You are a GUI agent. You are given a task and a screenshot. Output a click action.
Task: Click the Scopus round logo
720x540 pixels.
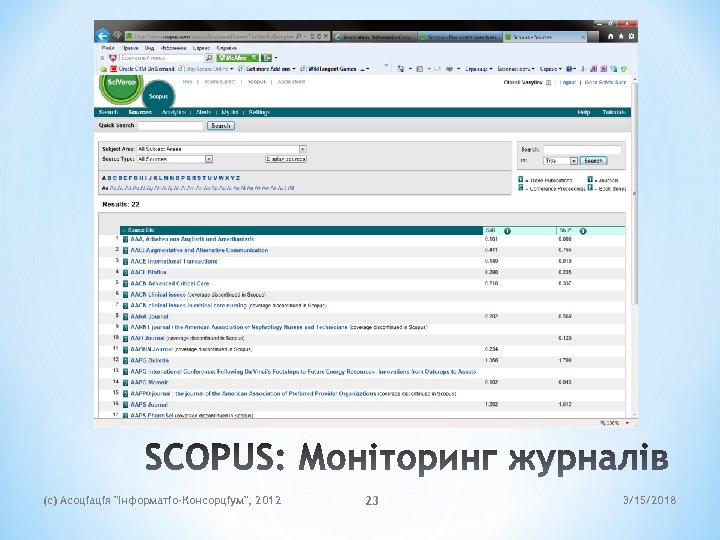coord(158,96)
